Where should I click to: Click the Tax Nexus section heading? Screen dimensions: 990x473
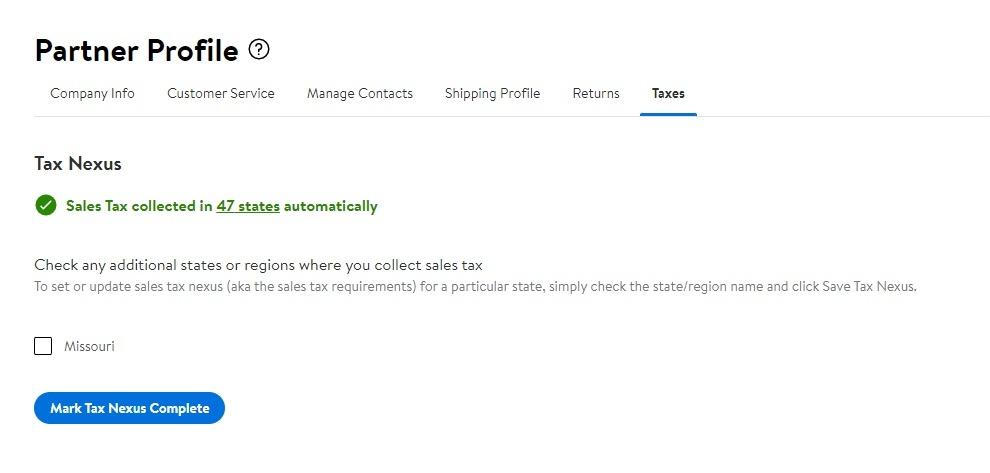pos(78,163)
